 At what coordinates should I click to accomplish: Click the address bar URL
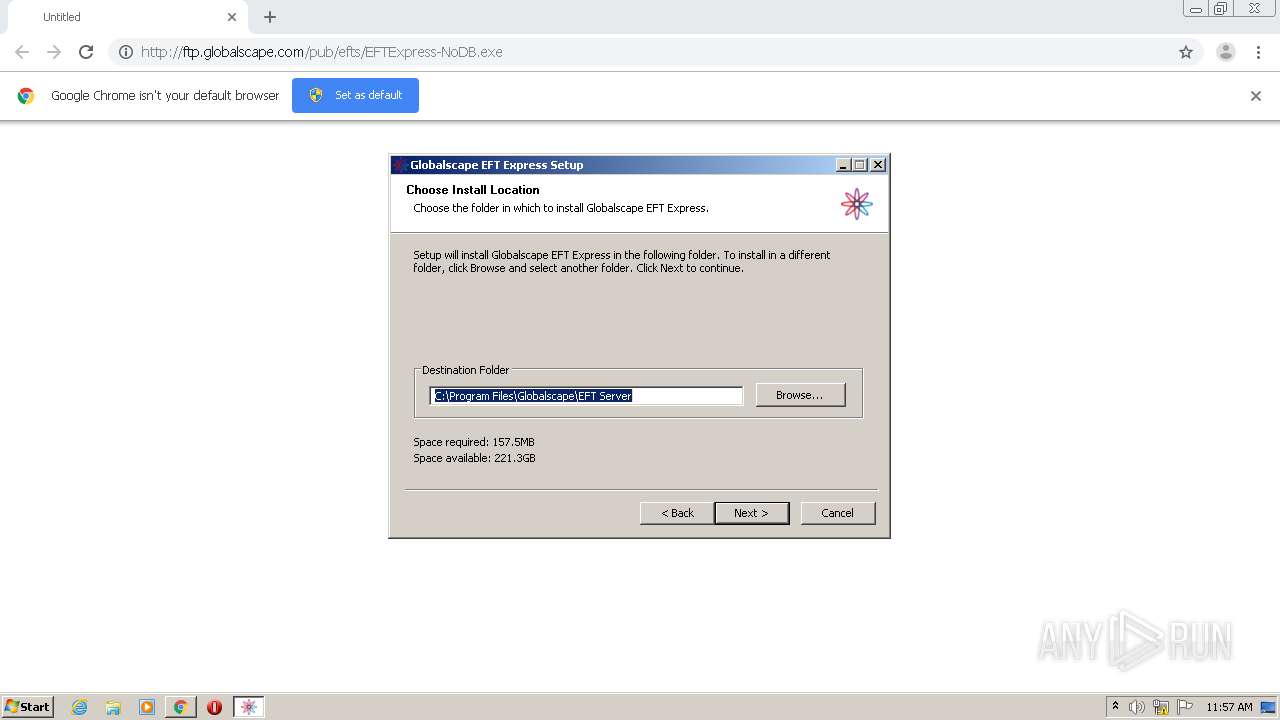tap(321, 52)
